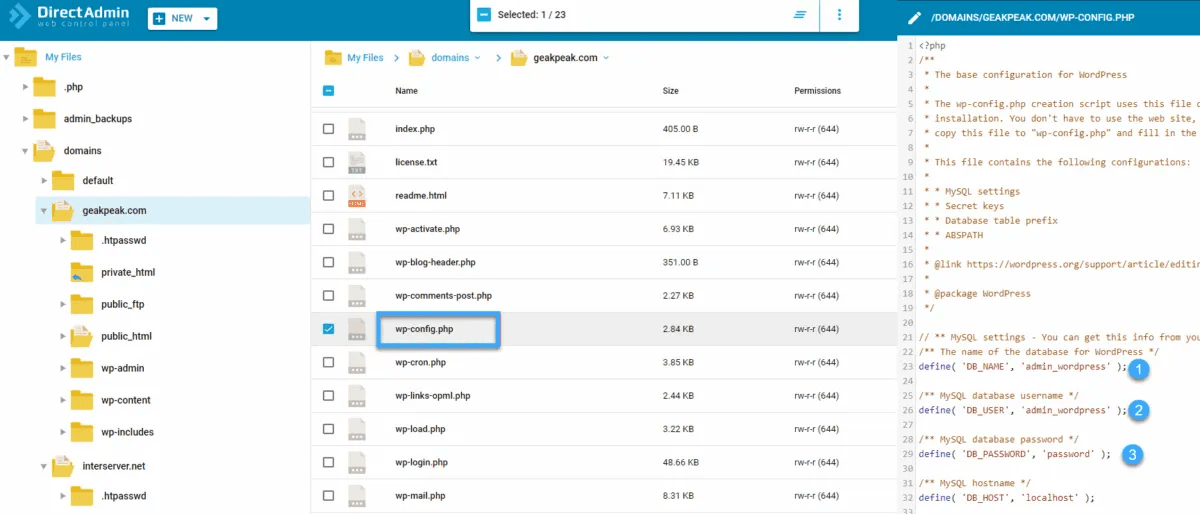Click the wp-cron.php file icon
Screen dimensions: 1200x514
click(x=357, y=362)
